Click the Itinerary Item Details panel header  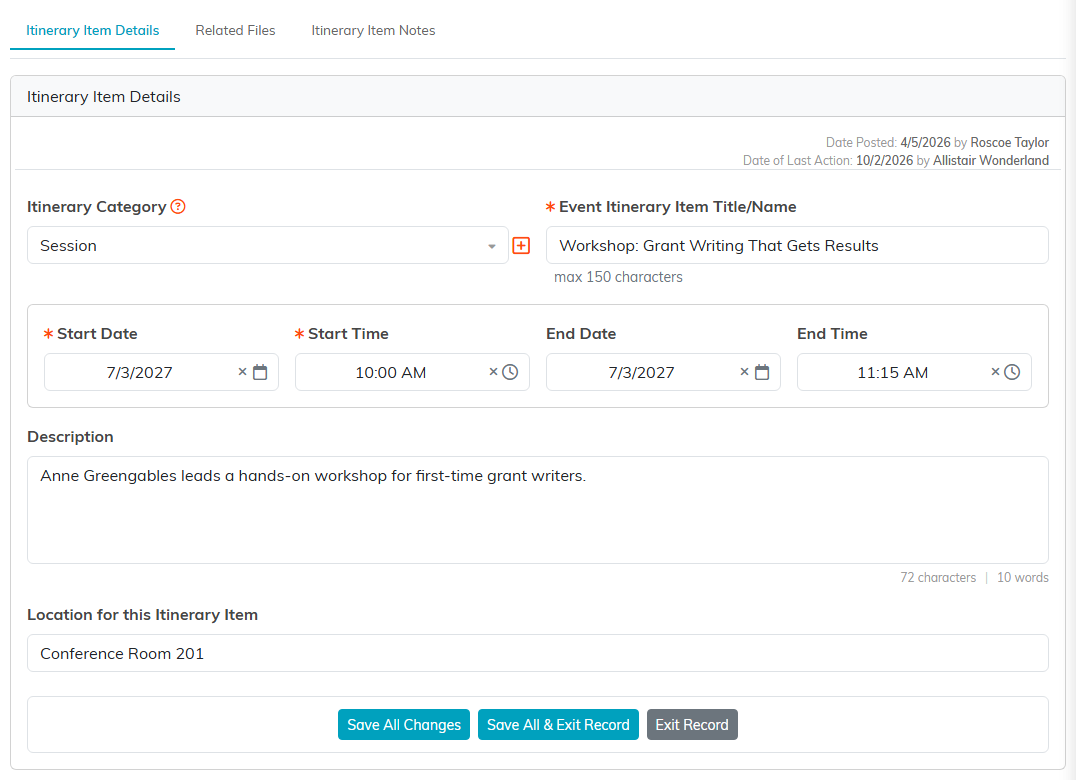coord(538,97)
